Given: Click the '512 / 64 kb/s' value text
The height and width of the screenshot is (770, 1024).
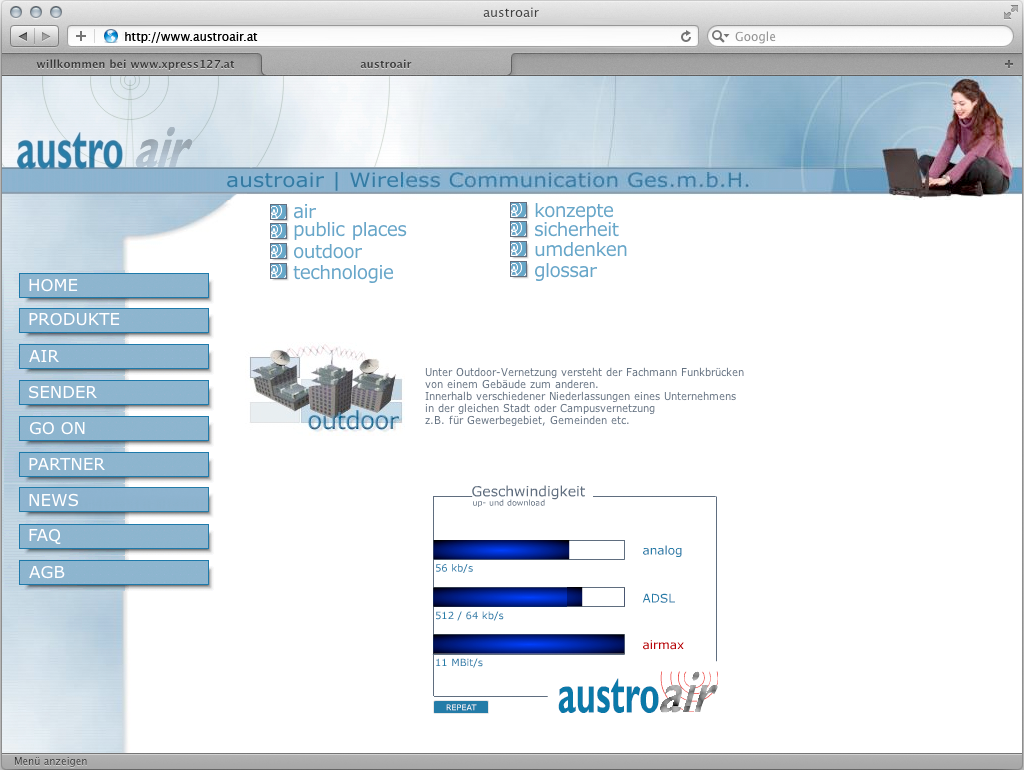Looking at the screenshot, I should tap(469, 615).
